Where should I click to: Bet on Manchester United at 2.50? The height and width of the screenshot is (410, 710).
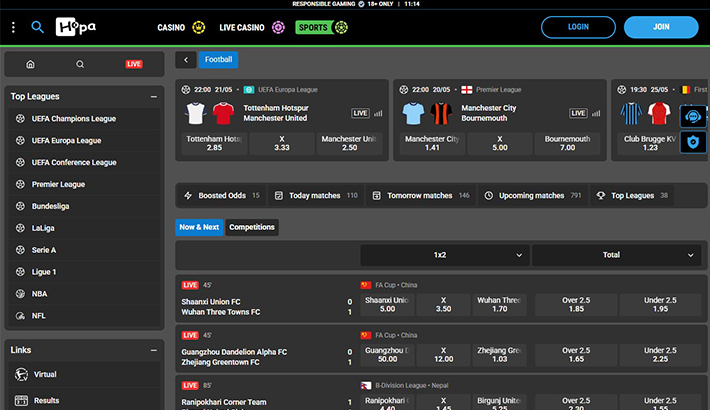(x=349, y=143)
